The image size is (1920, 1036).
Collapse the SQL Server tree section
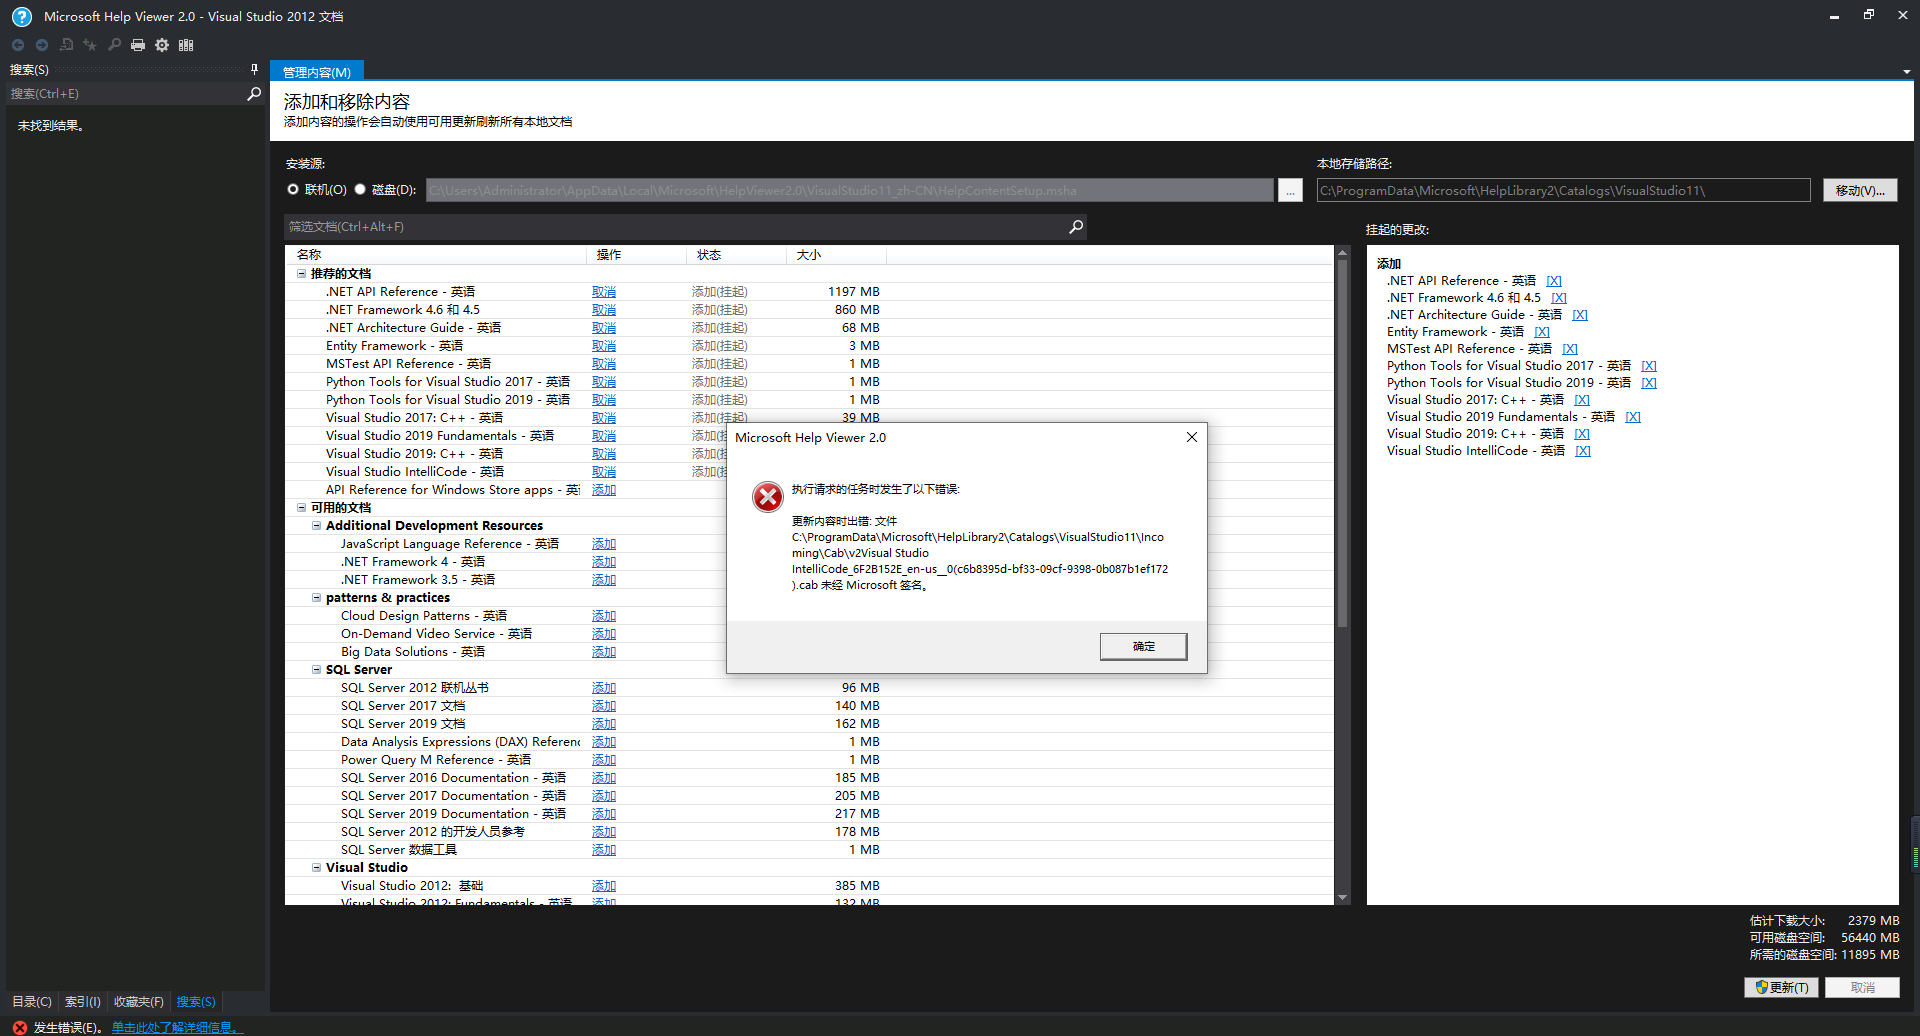[317, 669]
